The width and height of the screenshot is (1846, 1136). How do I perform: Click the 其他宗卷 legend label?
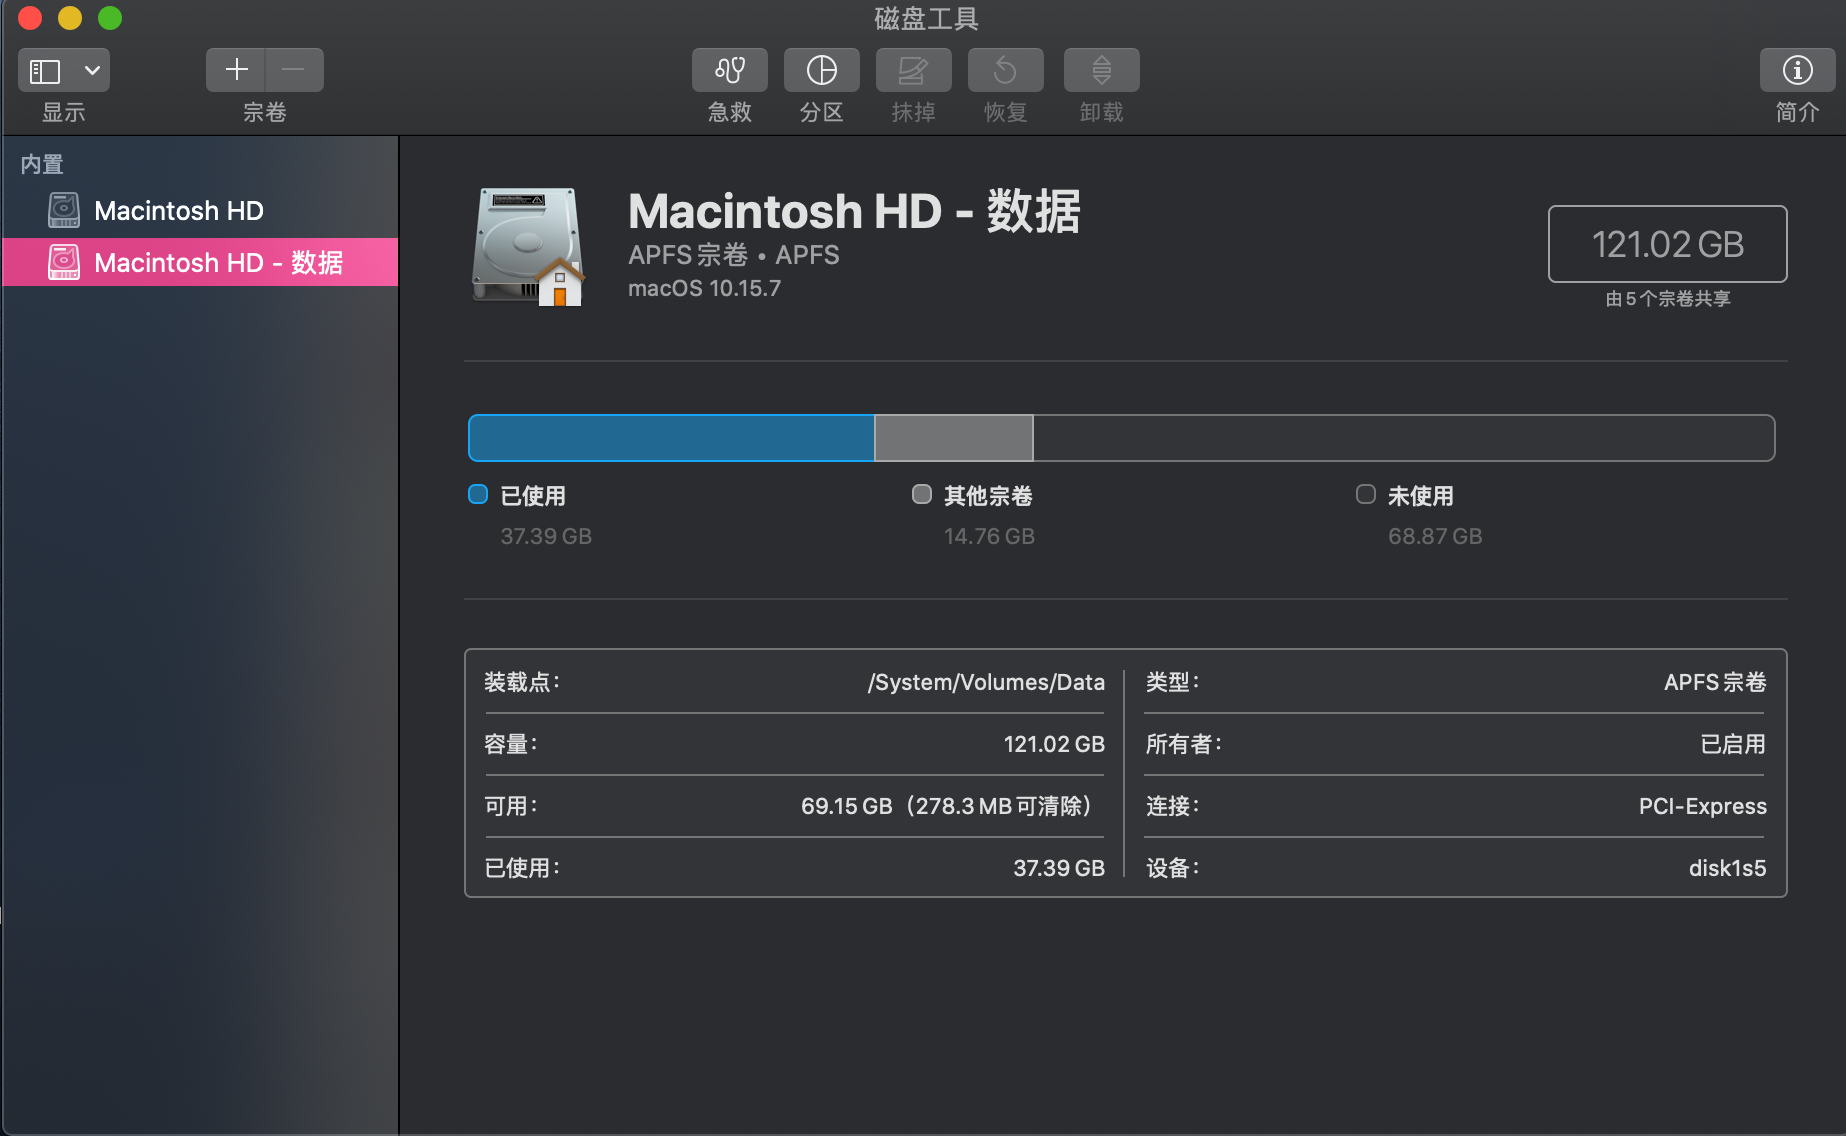[988, 496]
